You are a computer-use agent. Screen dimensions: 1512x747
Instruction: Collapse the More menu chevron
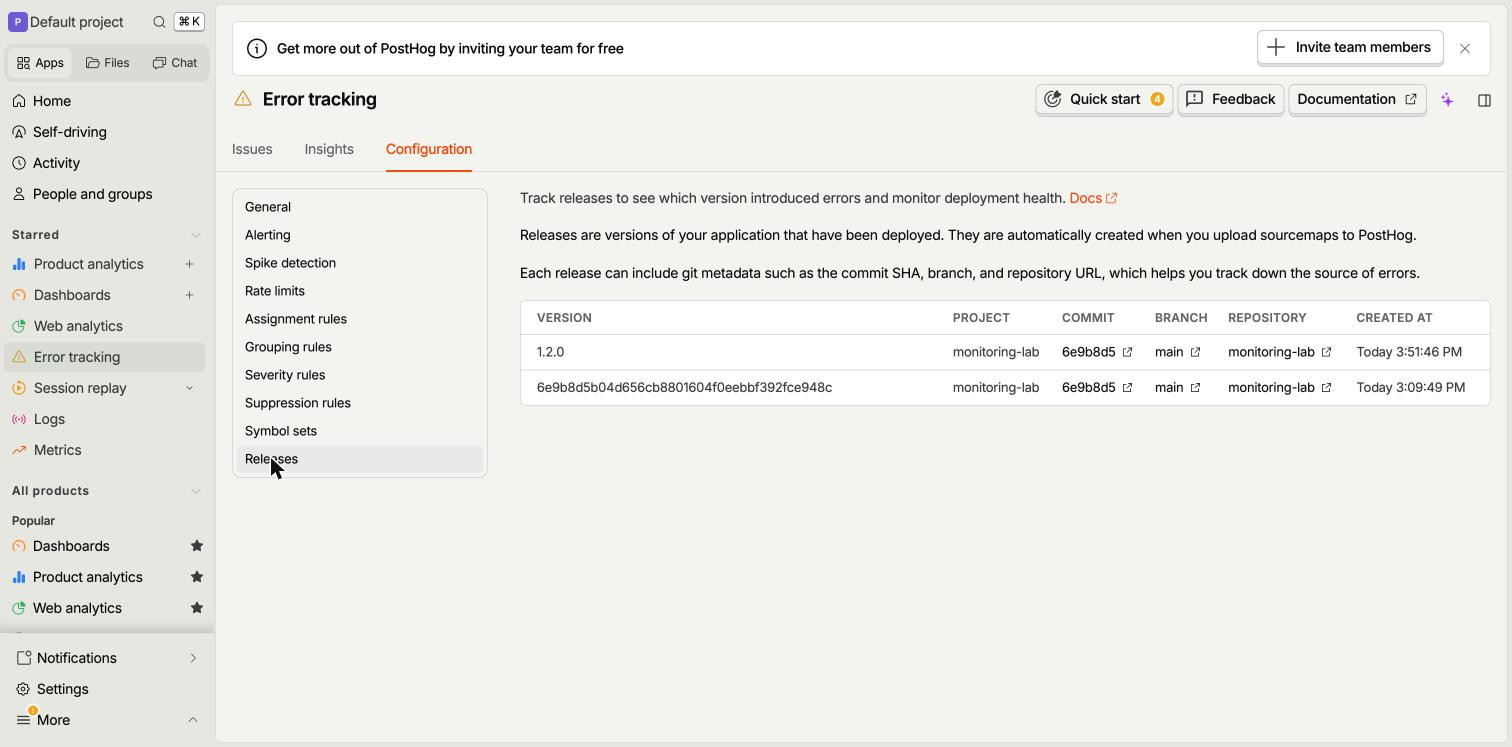[x=193, y=720]
